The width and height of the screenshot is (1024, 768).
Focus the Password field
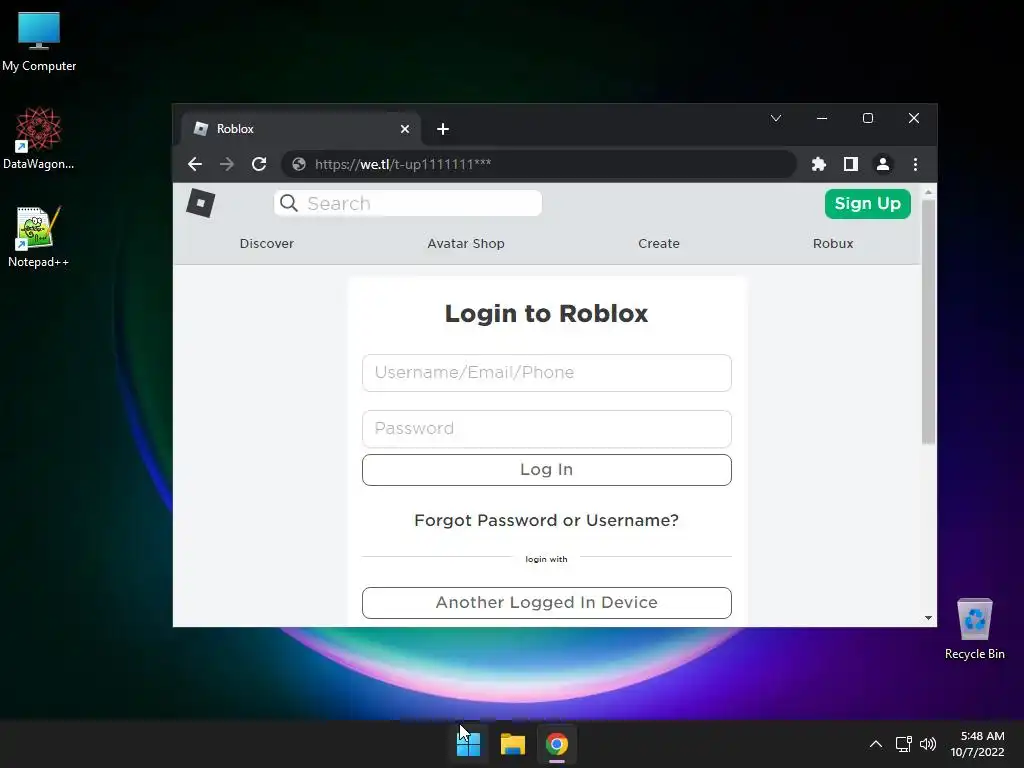click(547, 429)
